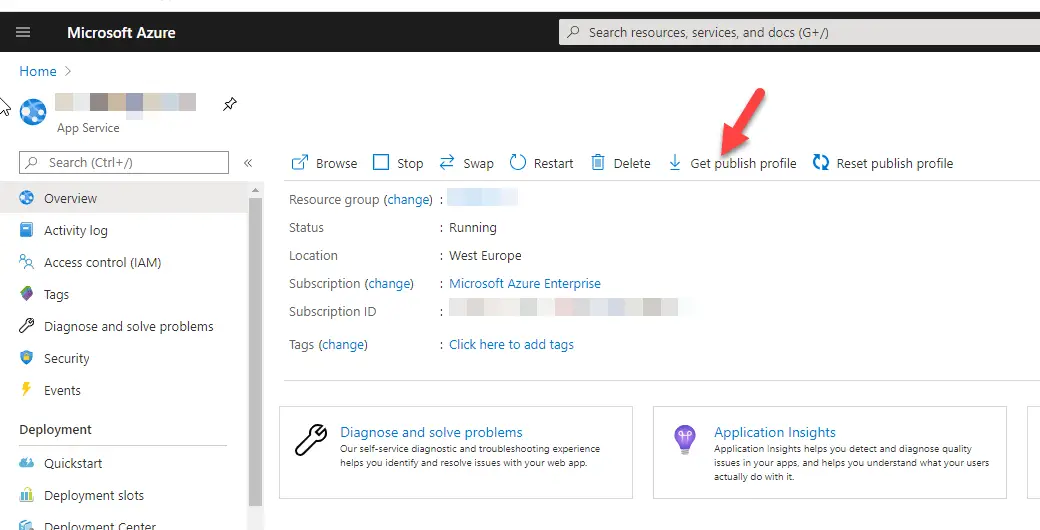
Task: Click the Swap arrows icon
Action: pos(447,163)
